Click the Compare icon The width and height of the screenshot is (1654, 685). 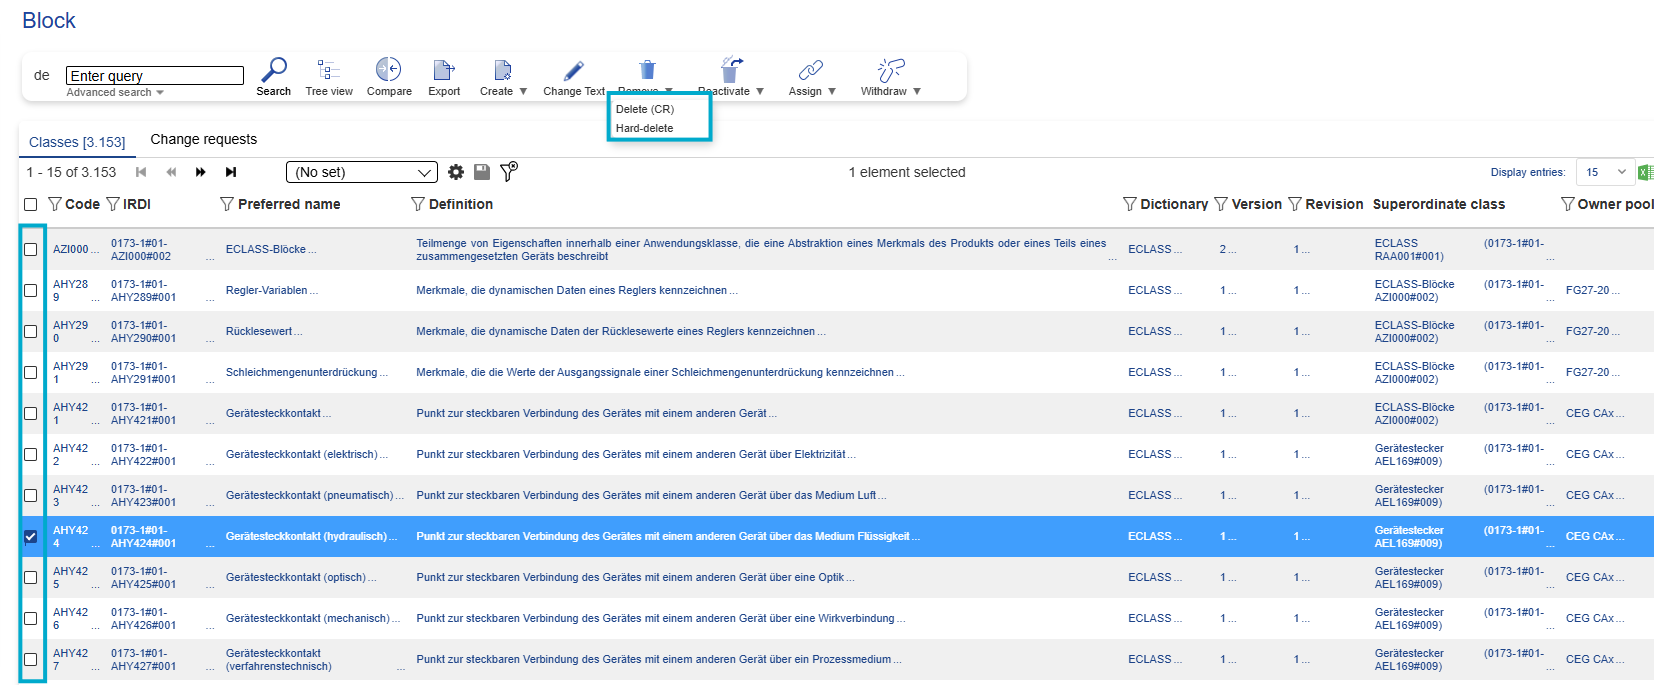click(x=388, y=70)
